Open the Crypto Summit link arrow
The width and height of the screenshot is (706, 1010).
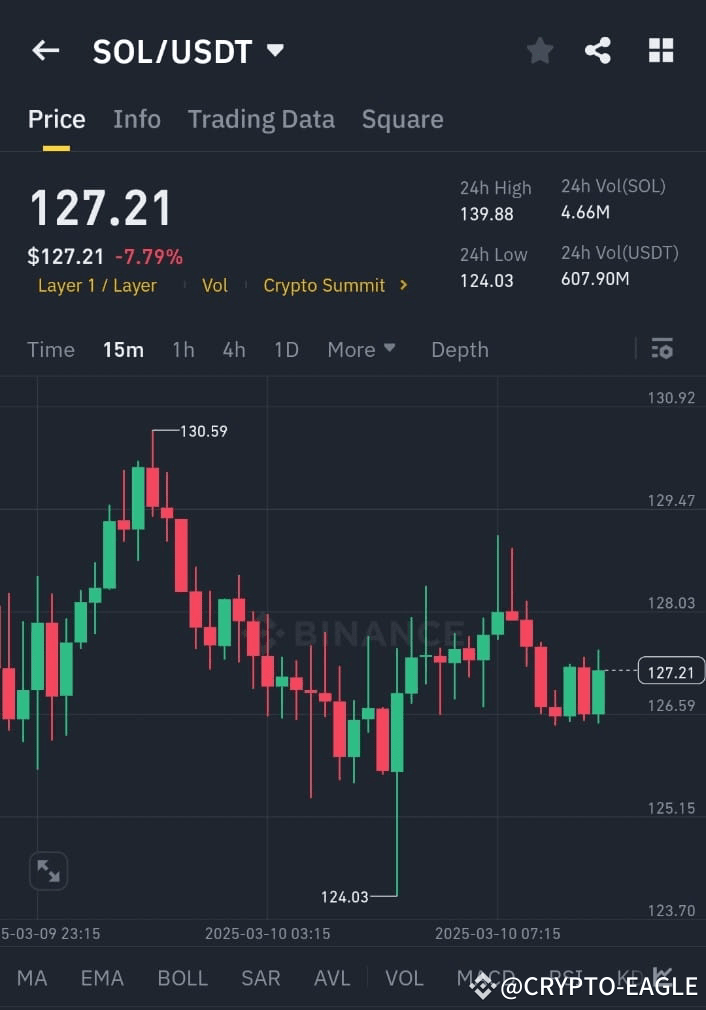click(x=402, y=285)
